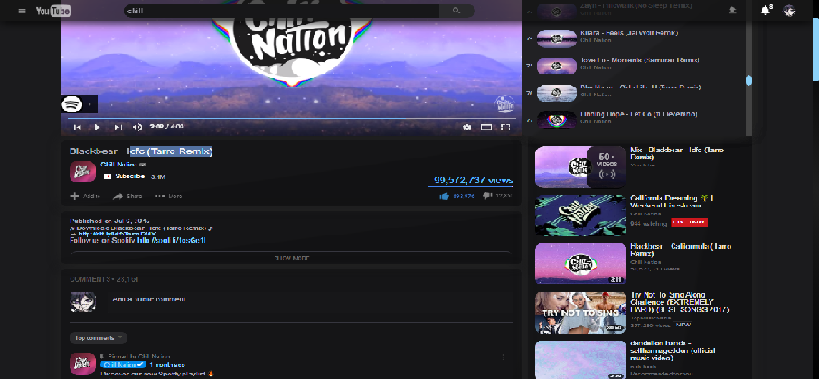Viewport: 819px width, 379px height.
Task: Open the YouTube hamburger guide menu
Action: click(x=22, y=10)
